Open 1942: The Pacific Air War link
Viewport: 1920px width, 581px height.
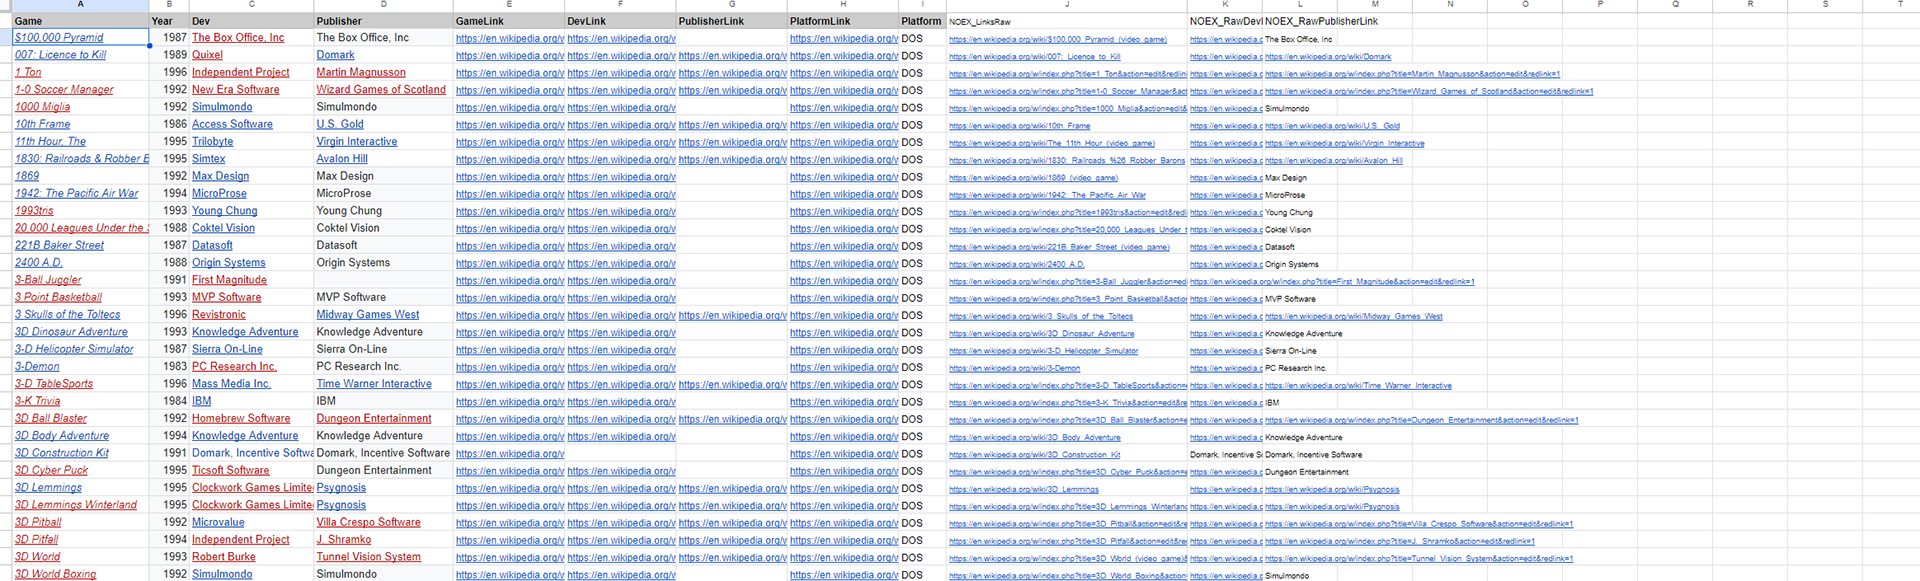77,193
